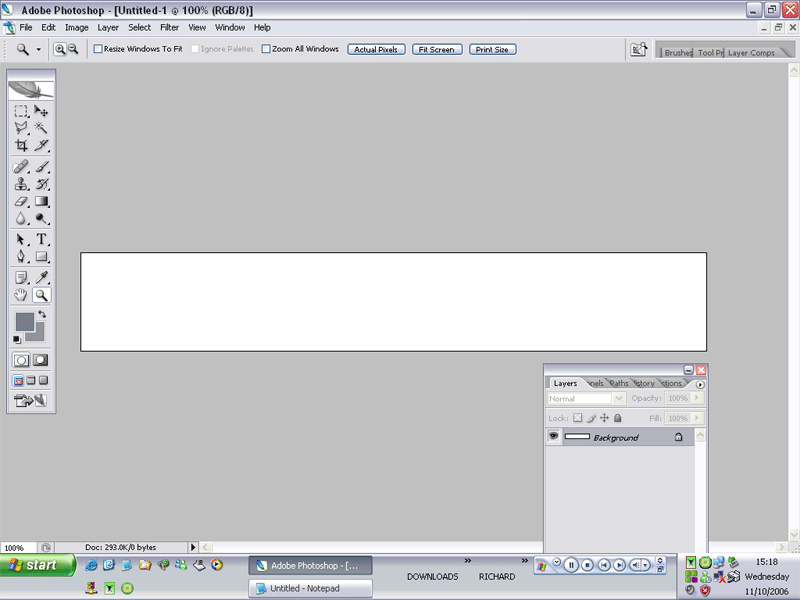
Task: Switch to the Paths tab
Action: point(619,383)
